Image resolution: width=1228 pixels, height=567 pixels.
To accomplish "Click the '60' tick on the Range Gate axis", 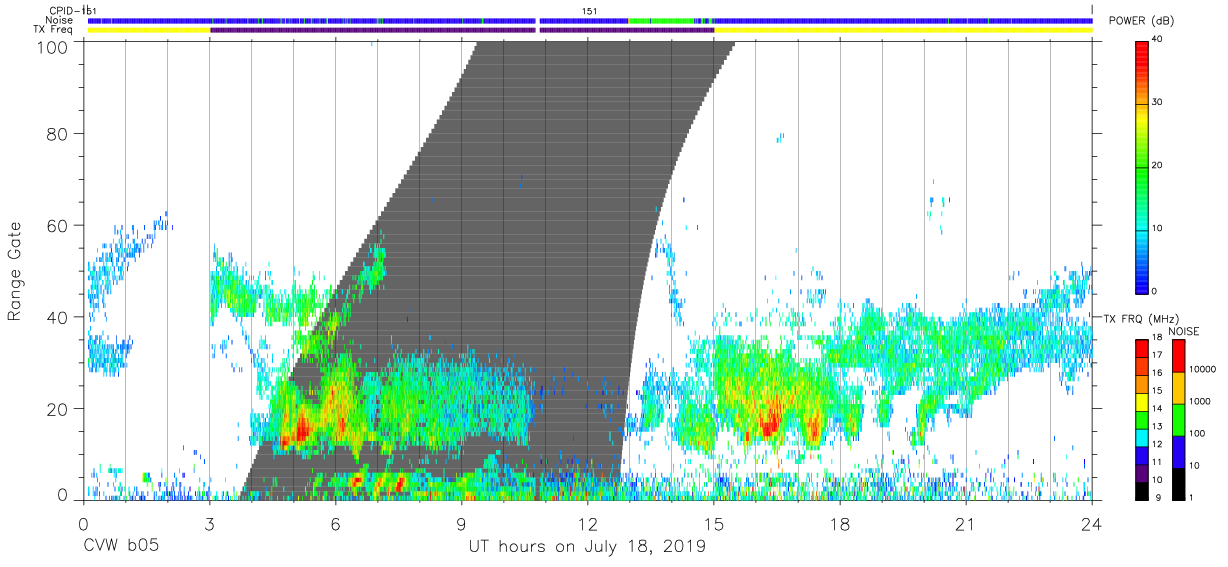I will (58, 225).
